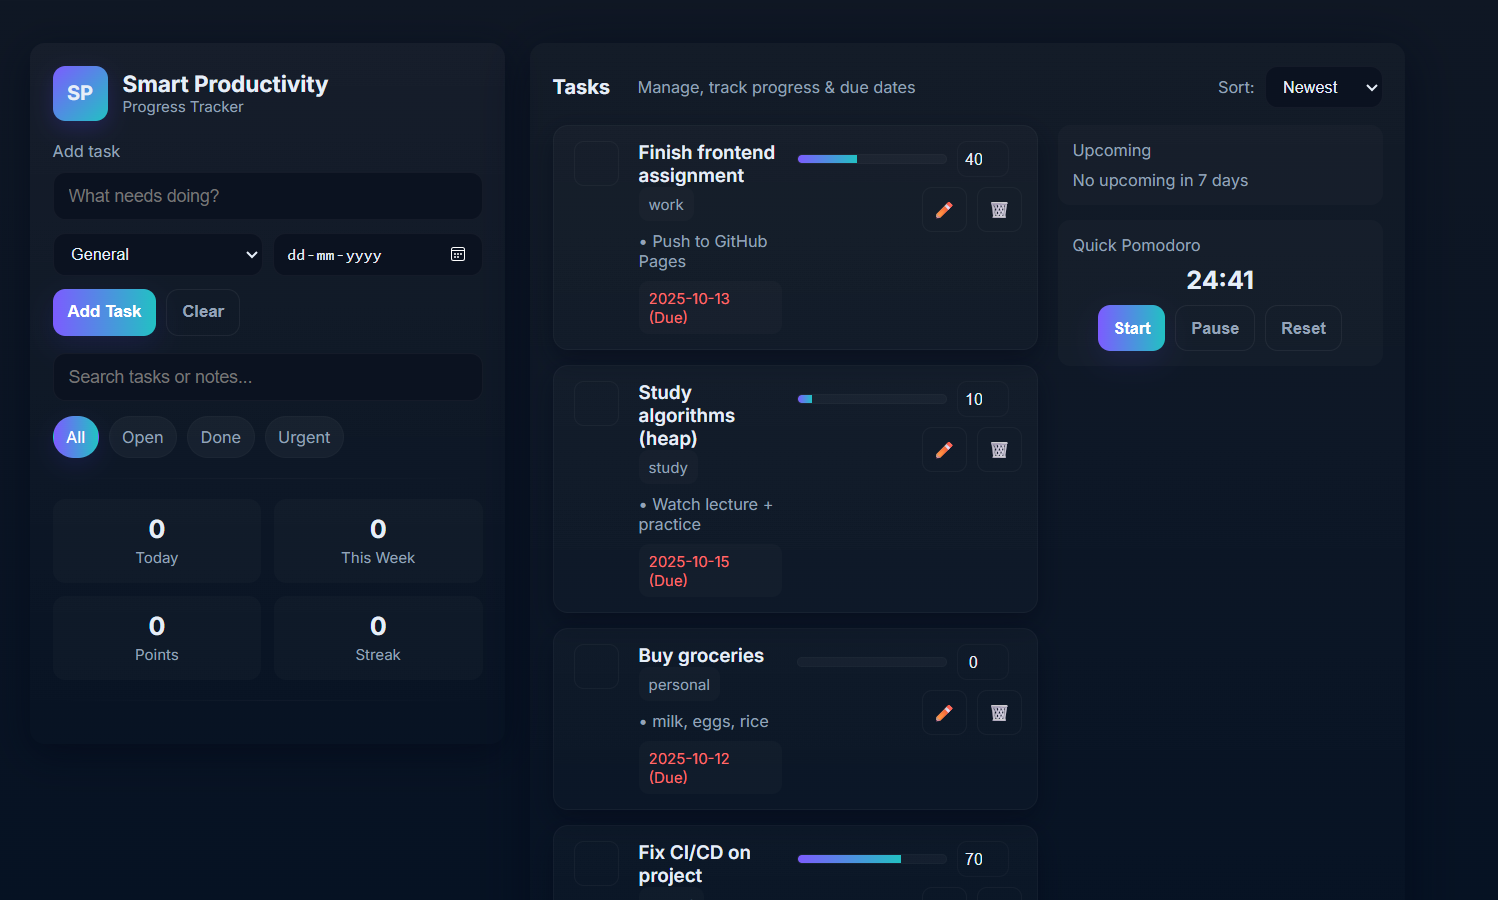Image resolution: width=1498 pixels, height=900 pixels.
Task: Check off Finish frontend assignment task
Action: (596, 163)
